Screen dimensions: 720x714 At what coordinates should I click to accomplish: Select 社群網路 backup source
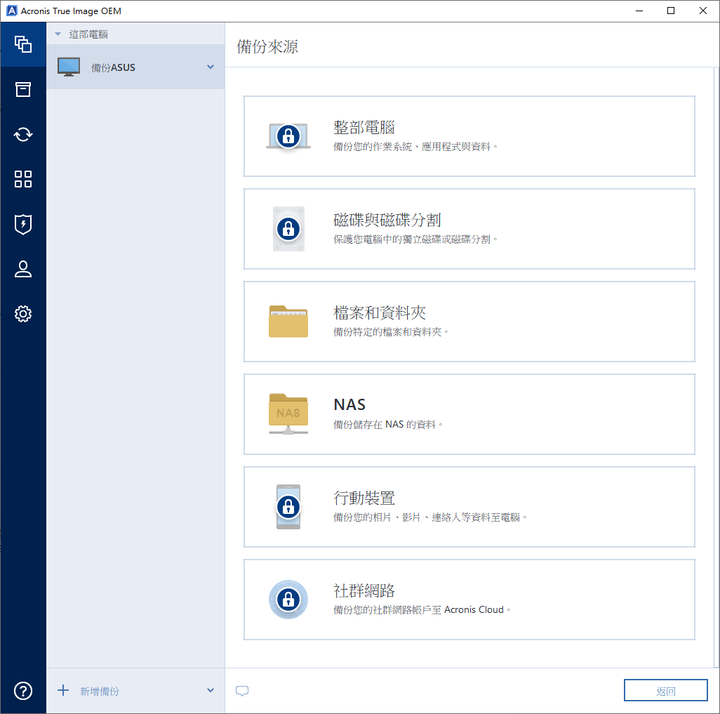pyautogui.click(x=469, y=600)
